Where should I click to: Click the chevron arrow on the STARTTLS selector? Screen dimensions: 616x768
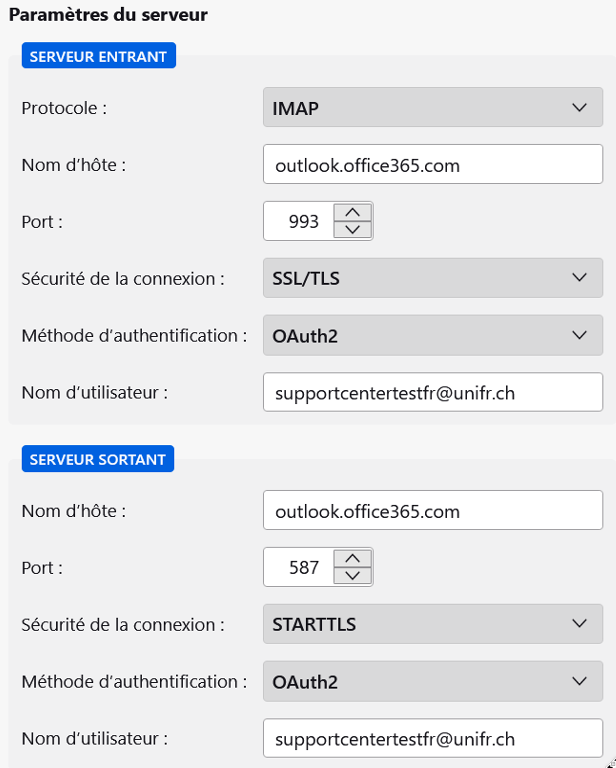coord(580,624)
